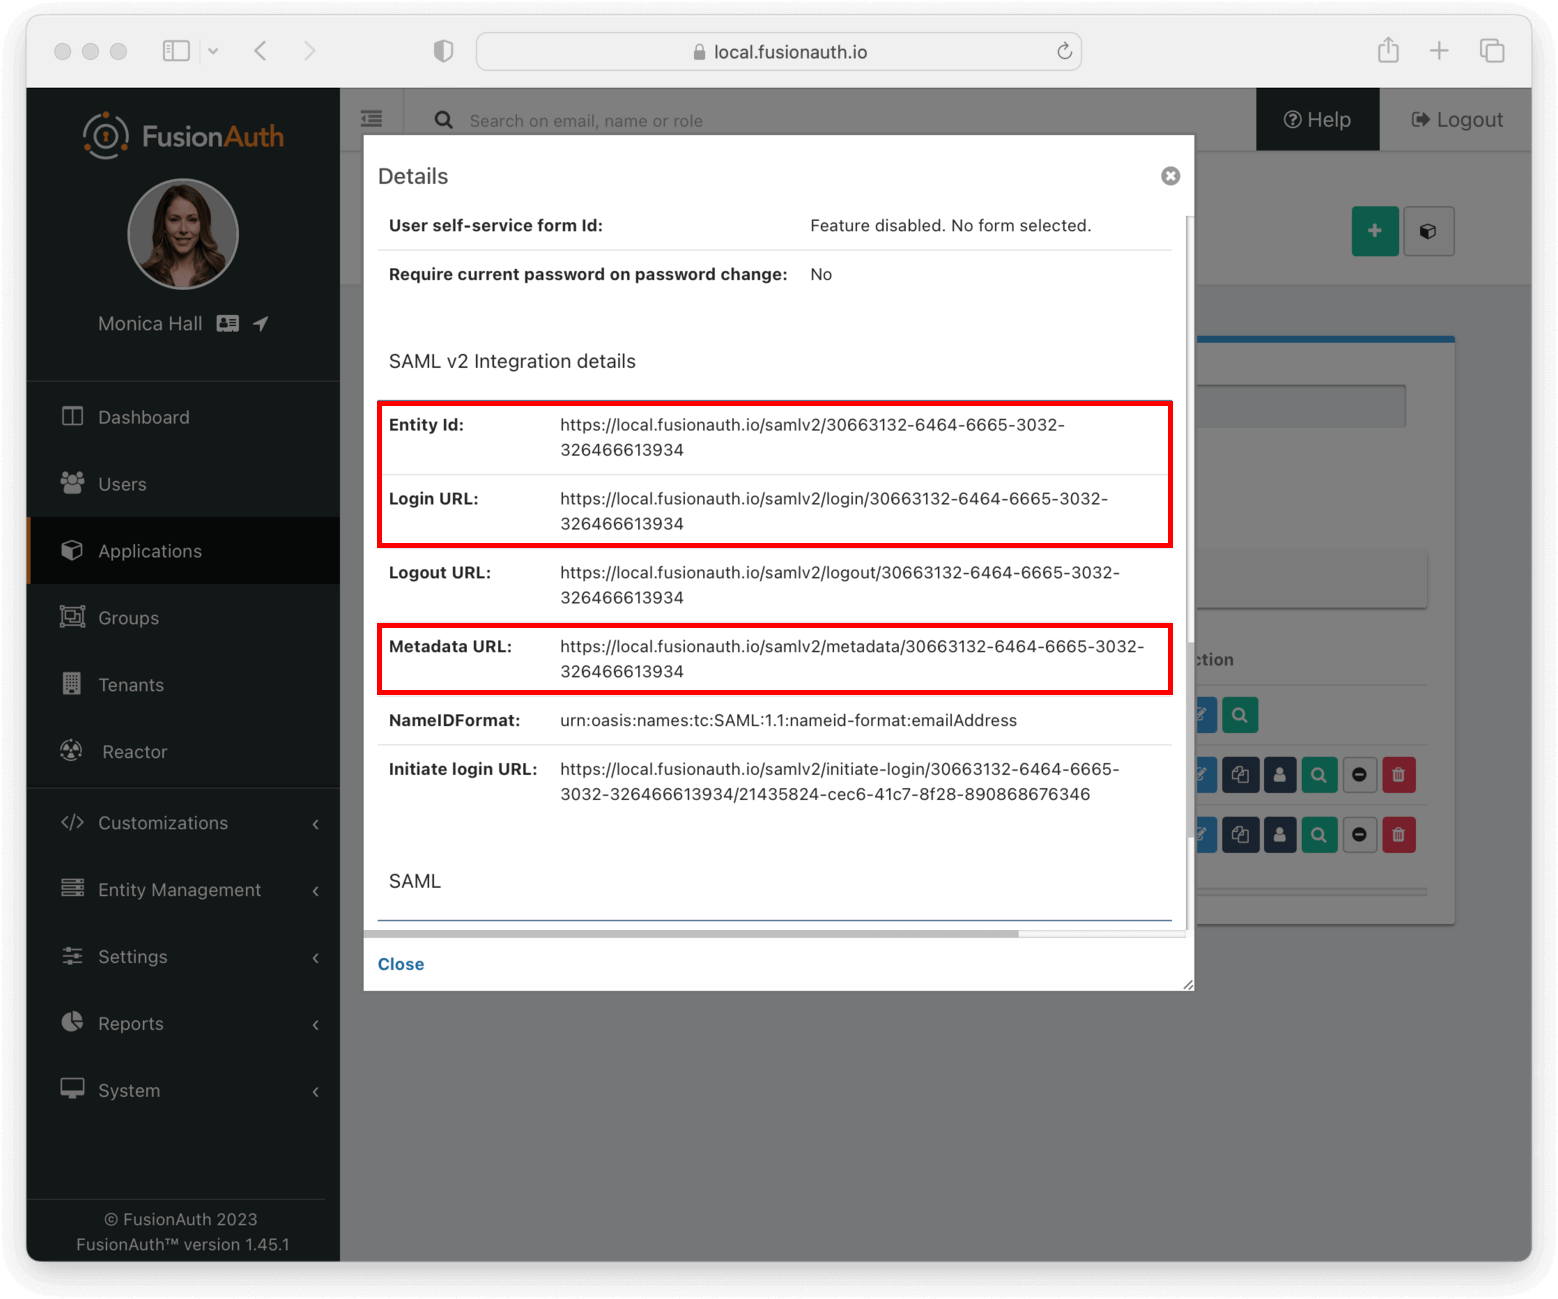The height and width of the screenshot is (1299, 1558).
Task: Click the Reactor icon in the sidebar
Action: pos(72,750)
